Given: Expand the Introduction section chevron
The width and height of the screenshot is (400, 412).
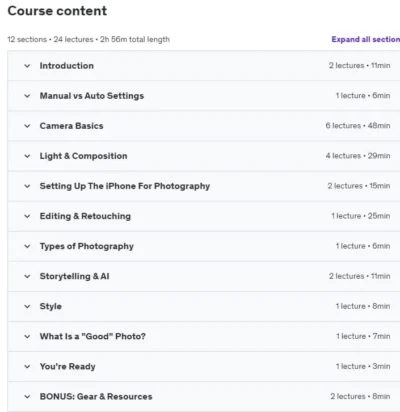Looking at the screenshot, I should [x=27, y=66].
